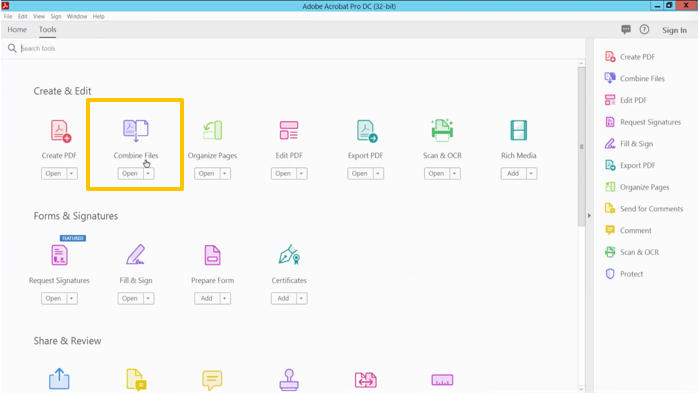
Task: Switch to the Home tab
Action: click(17, 29)
